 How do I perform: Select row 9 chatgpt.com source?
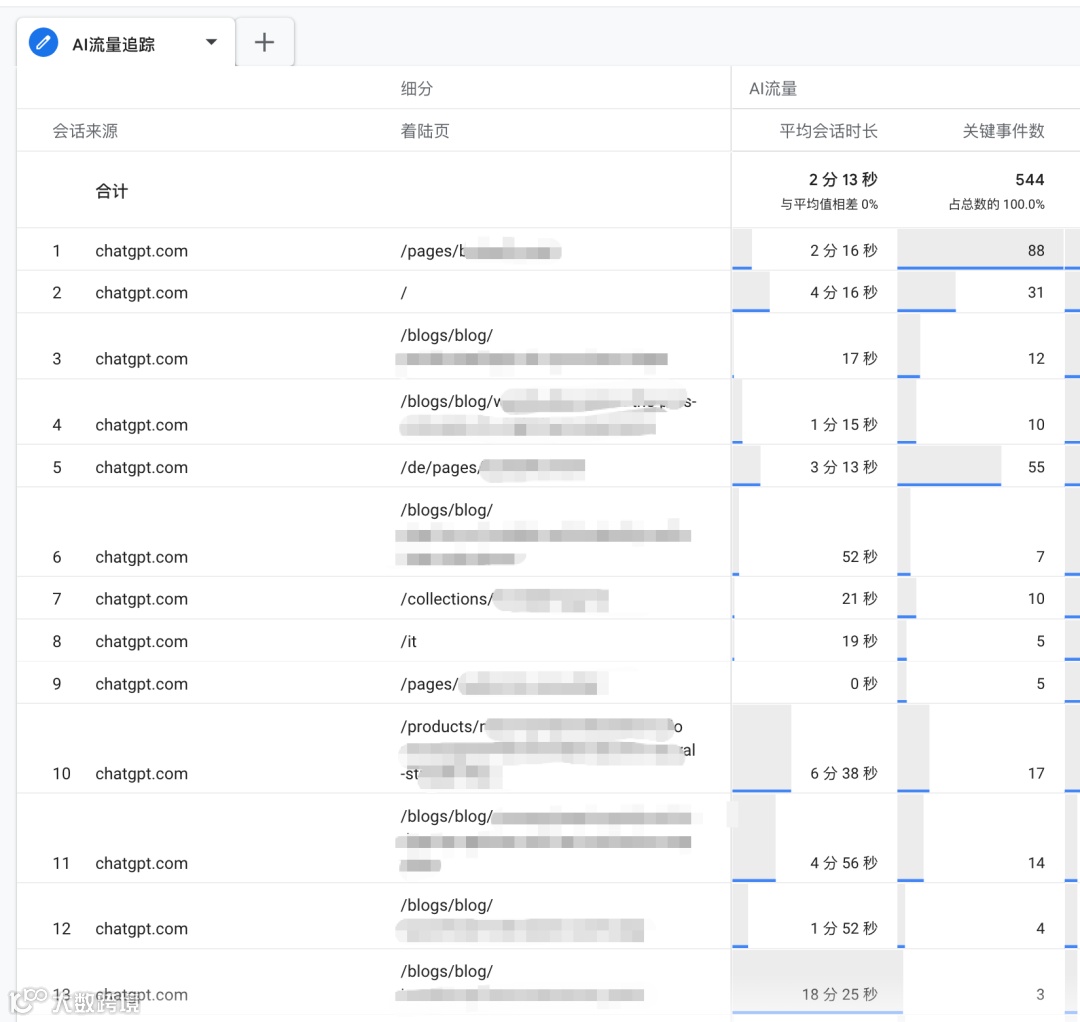pos(141,684)
